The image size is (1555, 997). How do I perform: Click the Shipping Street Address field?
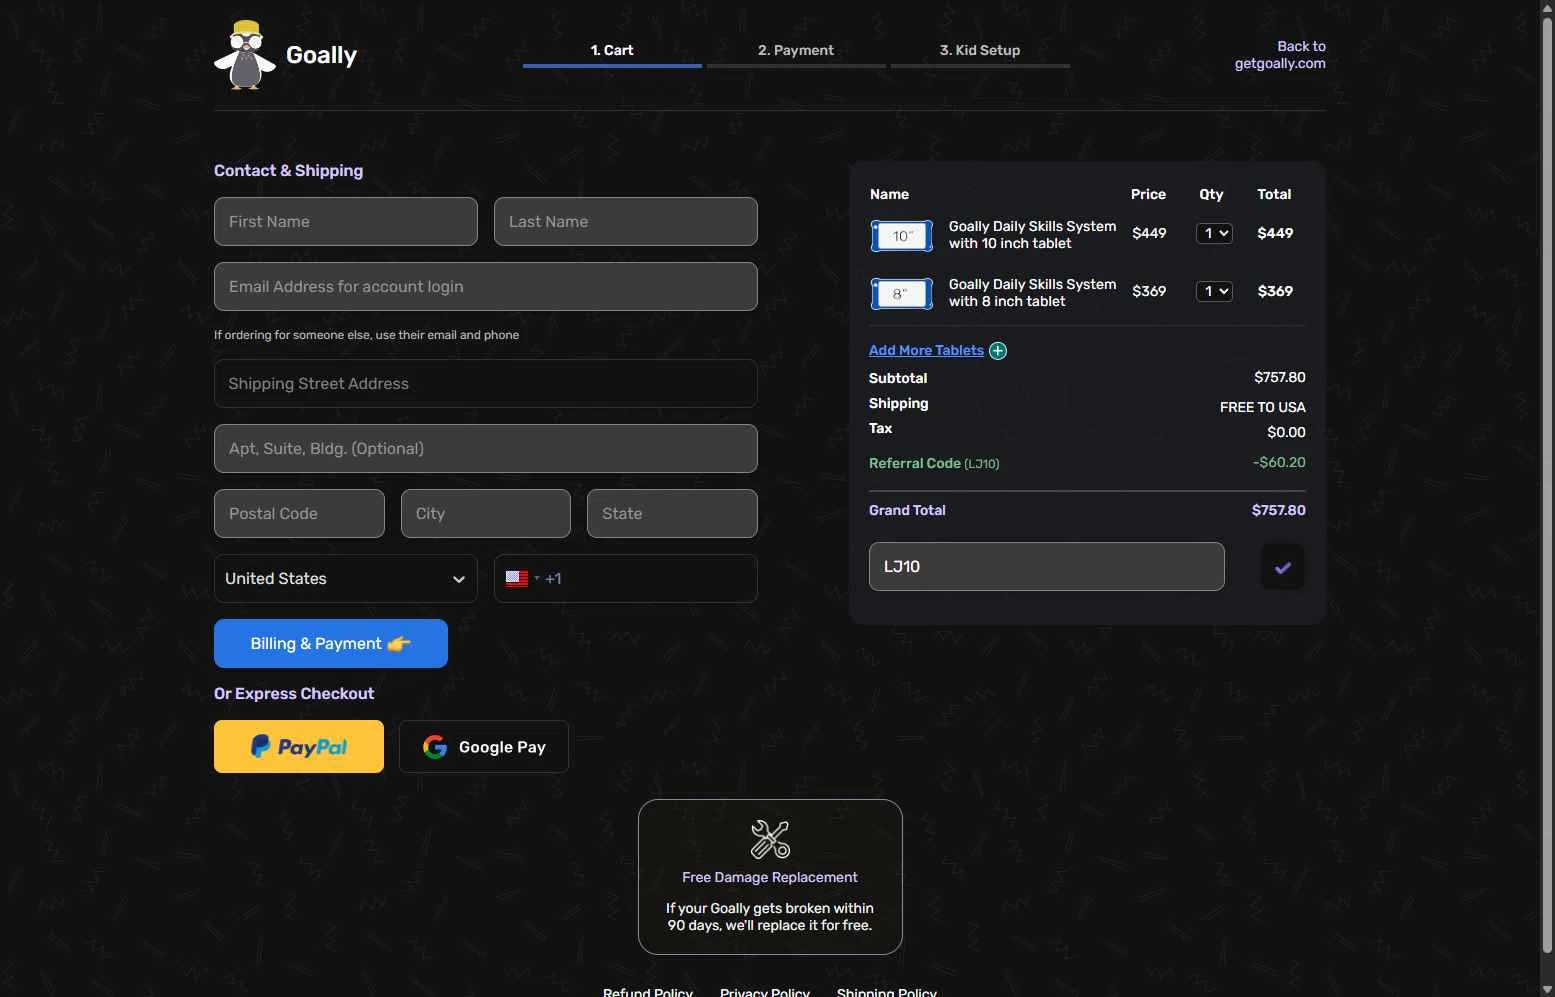coord(486,384)
